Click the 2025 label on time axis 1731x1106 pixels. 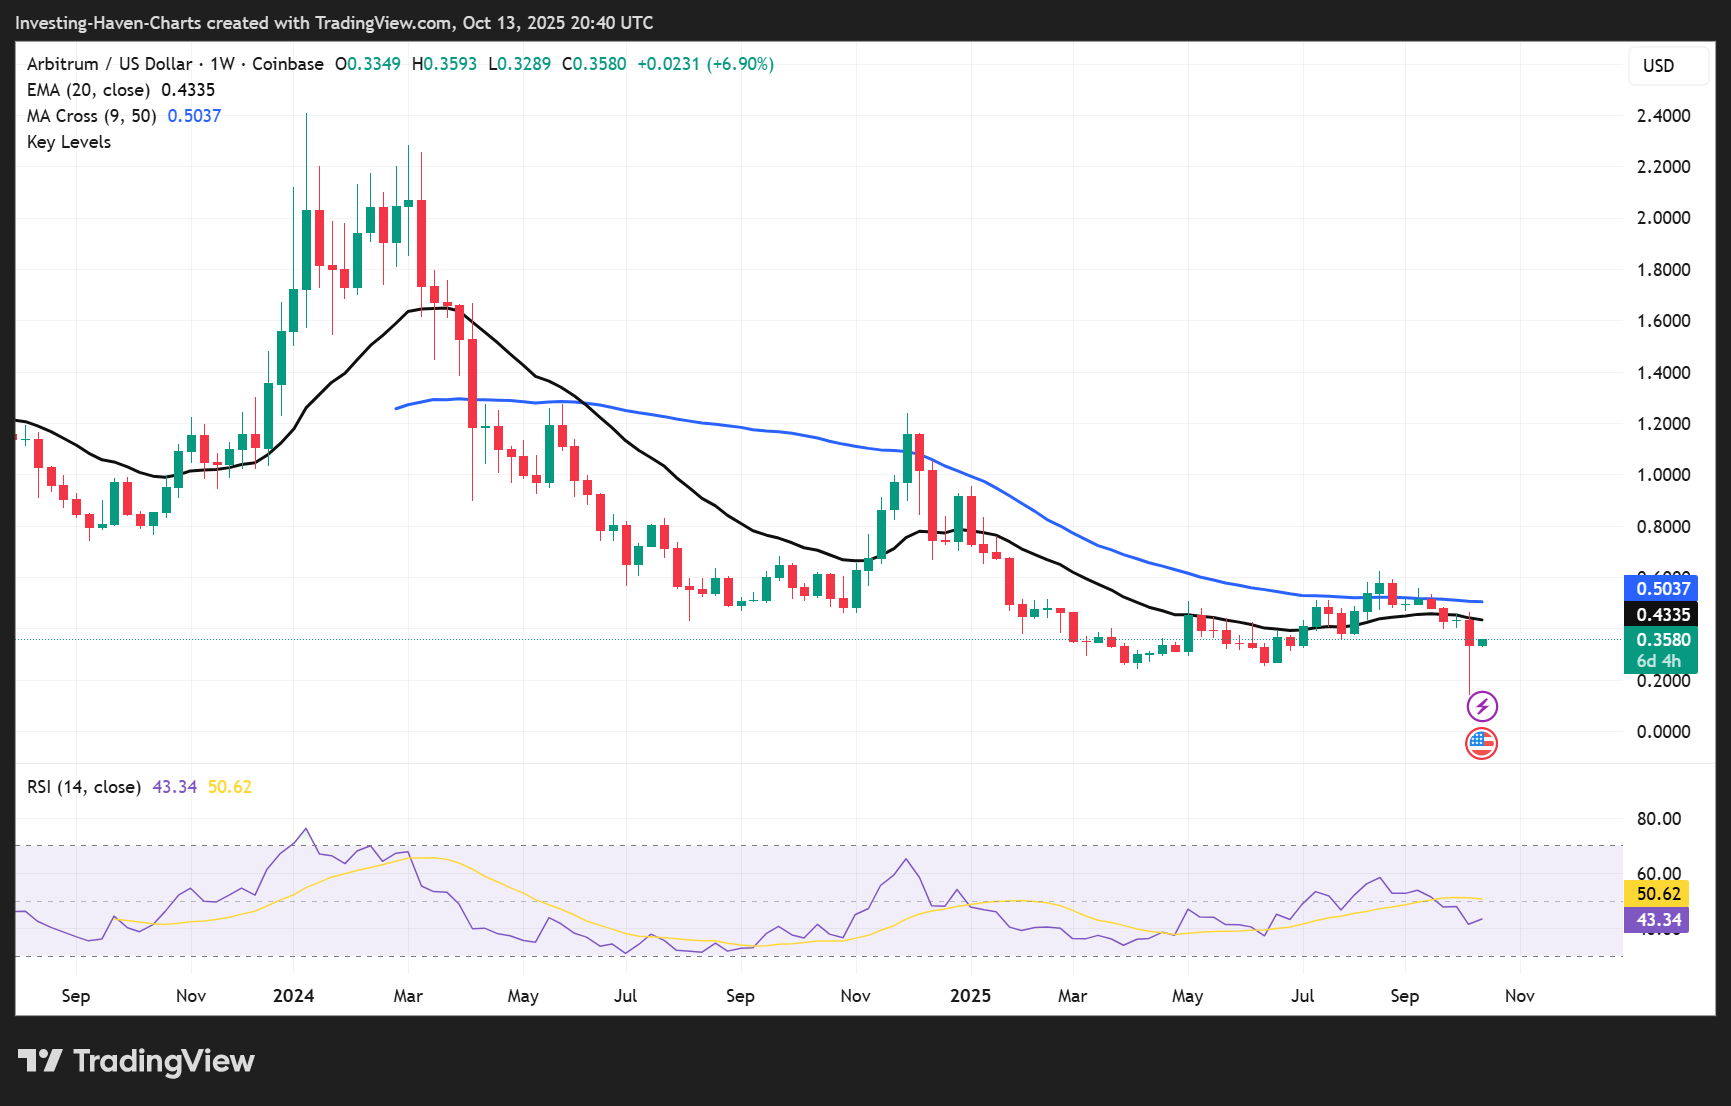point(970,996)
